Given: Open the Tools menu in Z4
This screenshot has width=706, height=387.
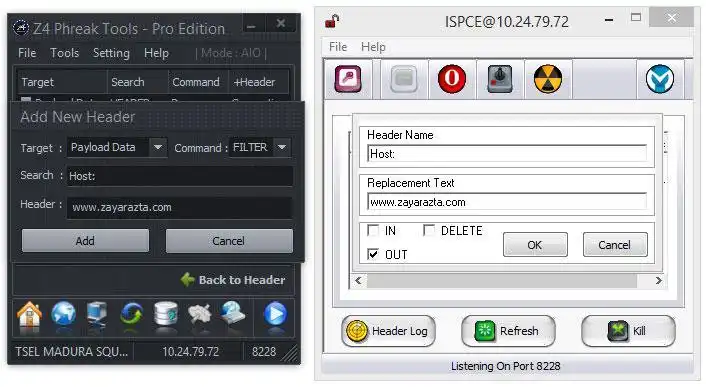Looking at the screenshot, I should (64, 53).
